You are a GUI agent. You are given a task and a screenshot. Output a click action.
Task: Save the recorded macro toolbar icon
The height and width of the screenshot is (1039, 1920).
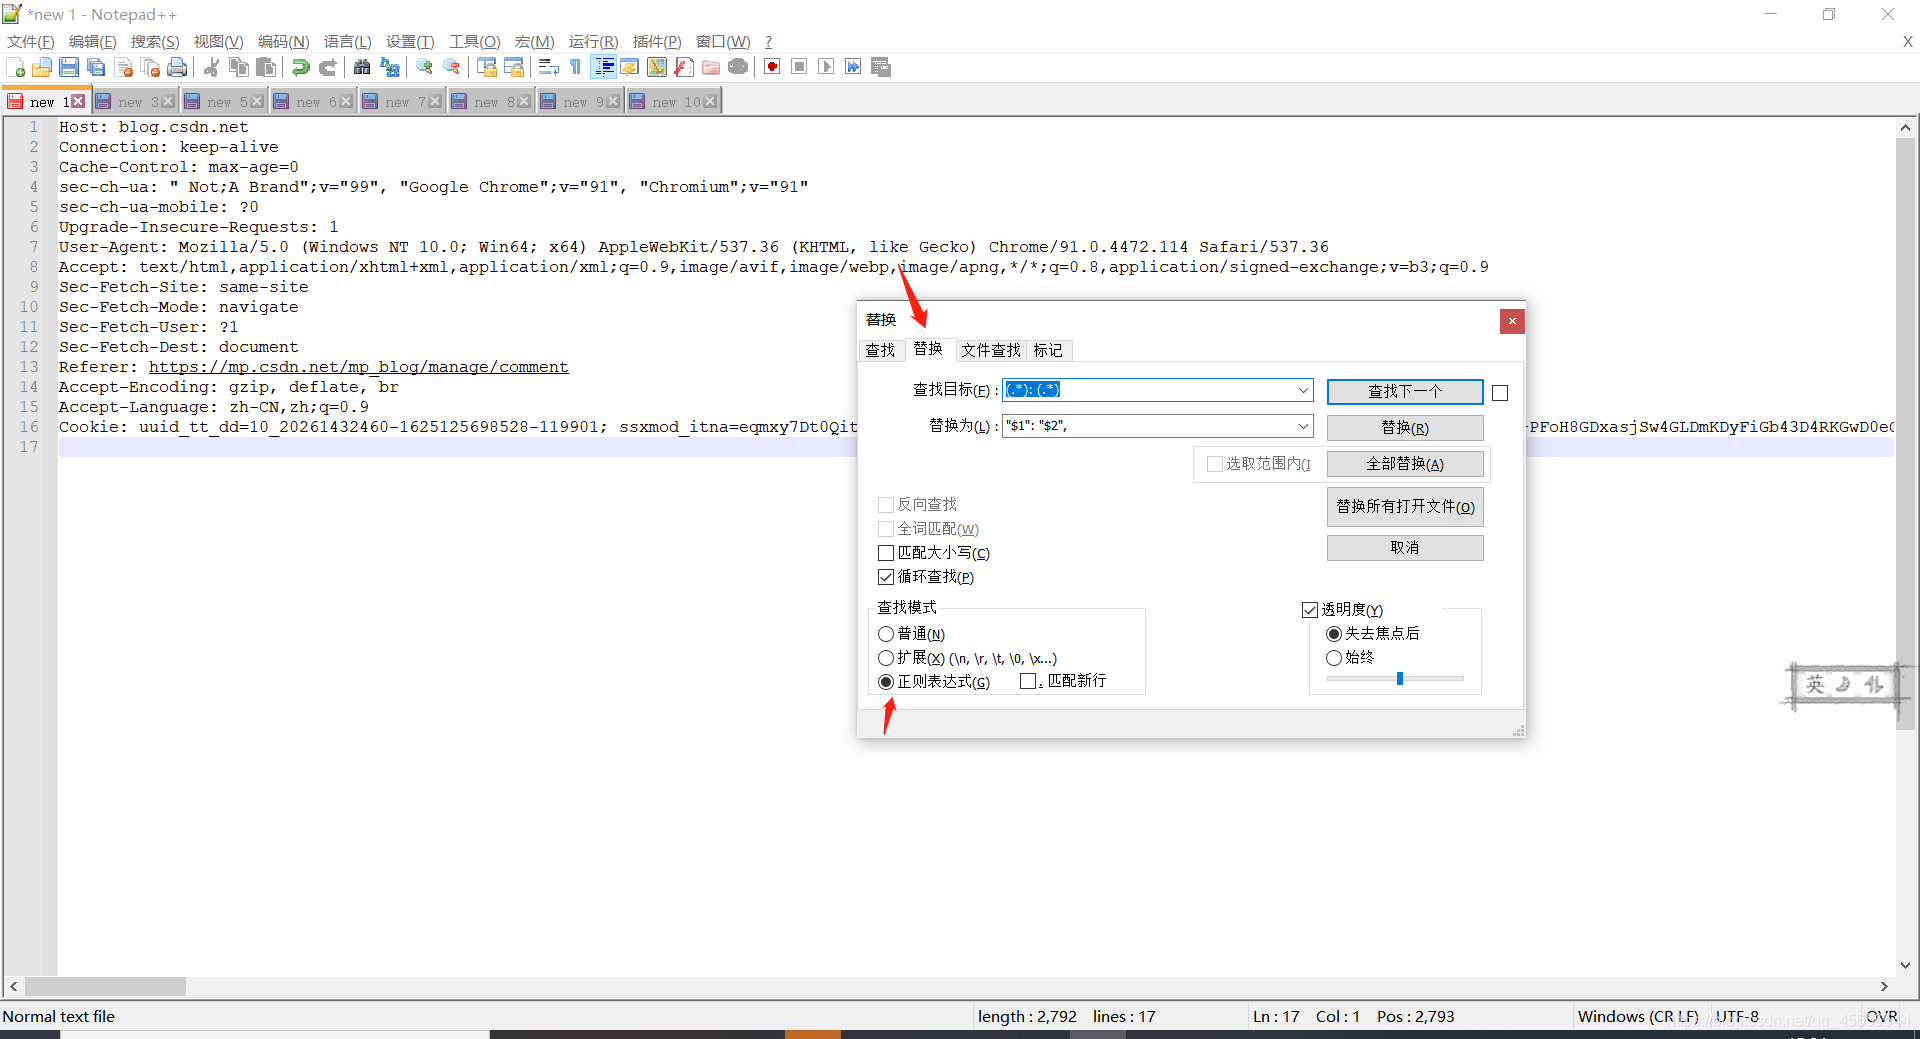click(x=881, y=67)
